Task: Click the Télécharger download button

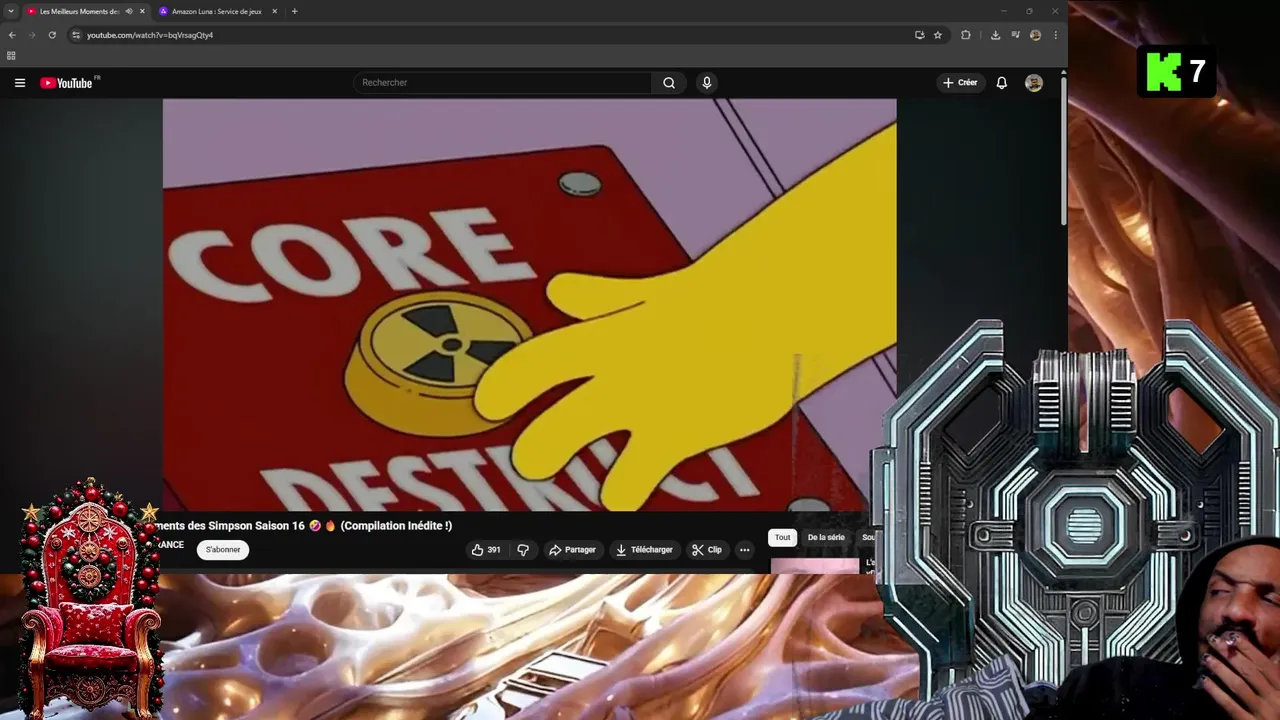Action: (644, 550)
